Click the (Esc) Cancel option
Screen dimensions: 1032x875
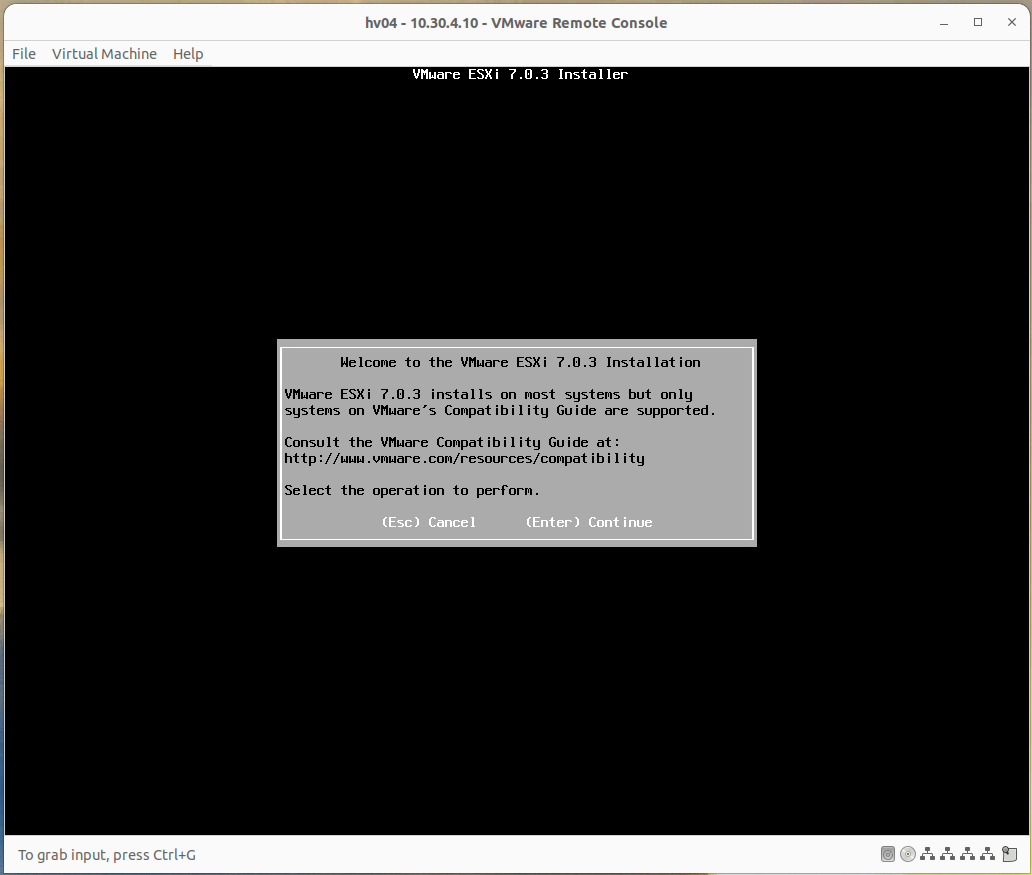(428, 522)
